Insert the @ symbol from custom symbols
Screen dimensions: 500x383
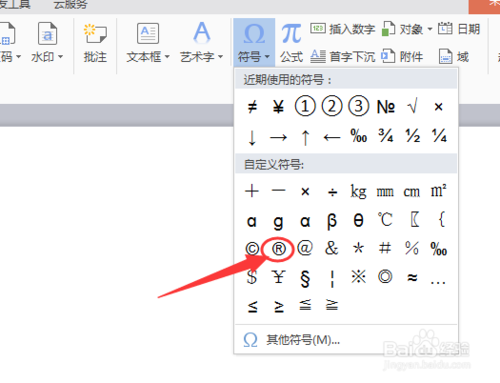pyautogui.click(x=305, y=248)
